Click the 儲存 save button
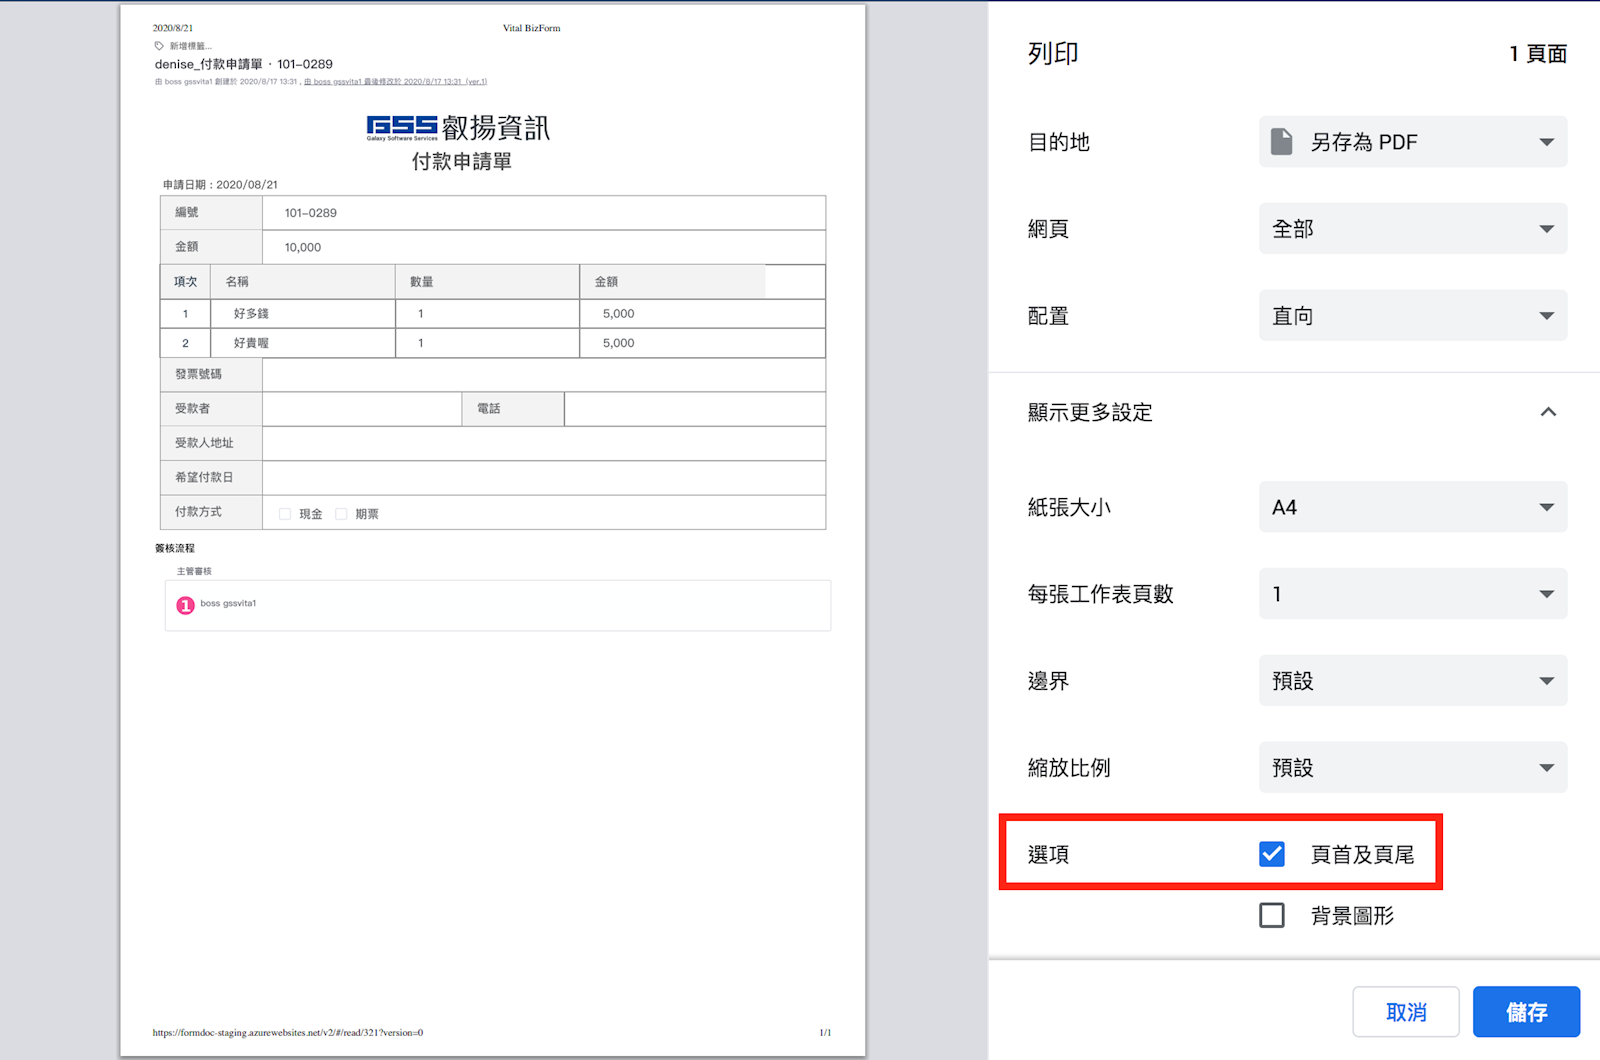The height and width of the screenshot is (1060, 1600). tap(1526, 1012)
